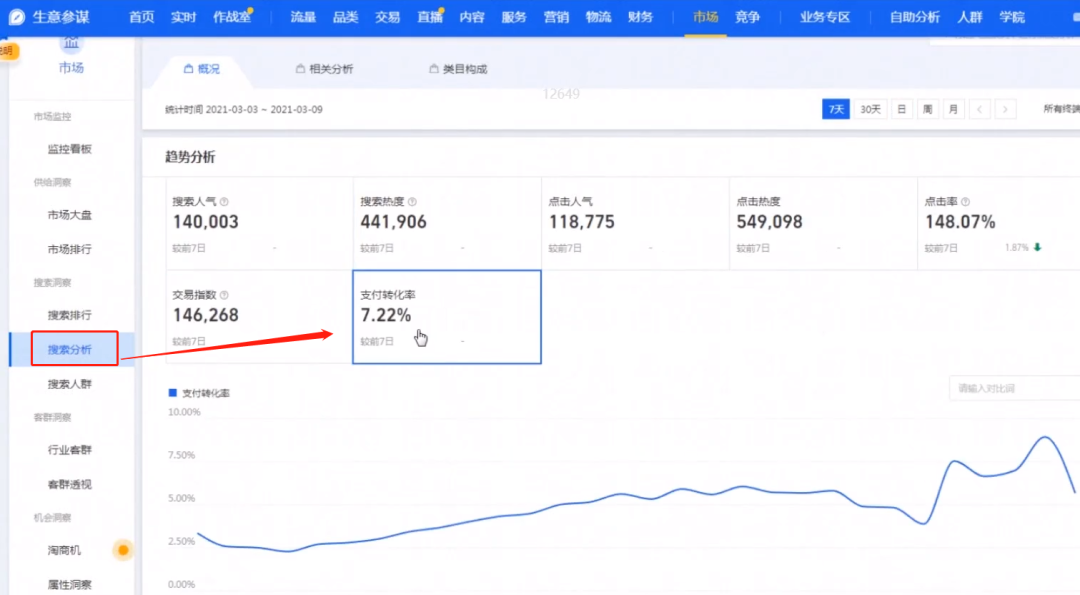Viewport: 1080px width, 595px height.
Task: Click the 统计时间 date range text
Action: [x=244, y=109]
